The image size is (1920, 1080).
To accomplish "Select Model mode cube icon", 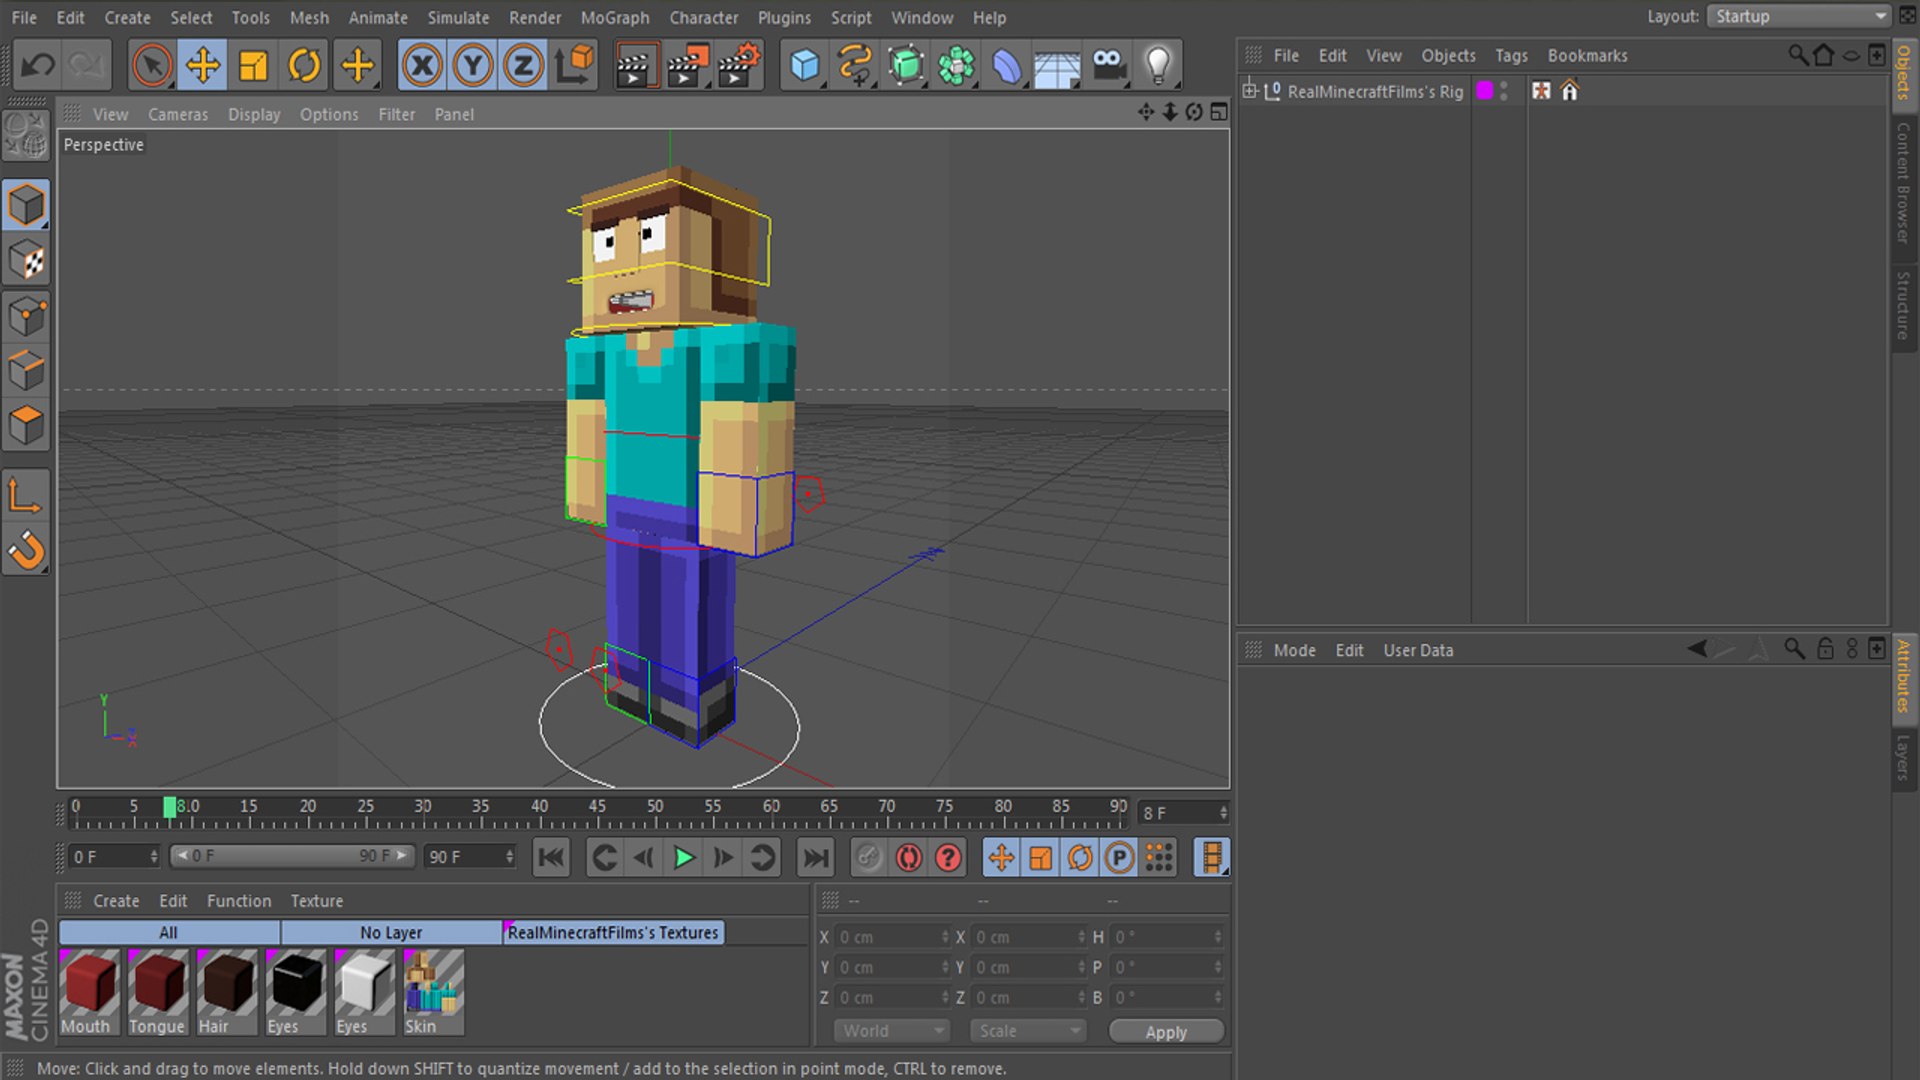I will [27, 206].
